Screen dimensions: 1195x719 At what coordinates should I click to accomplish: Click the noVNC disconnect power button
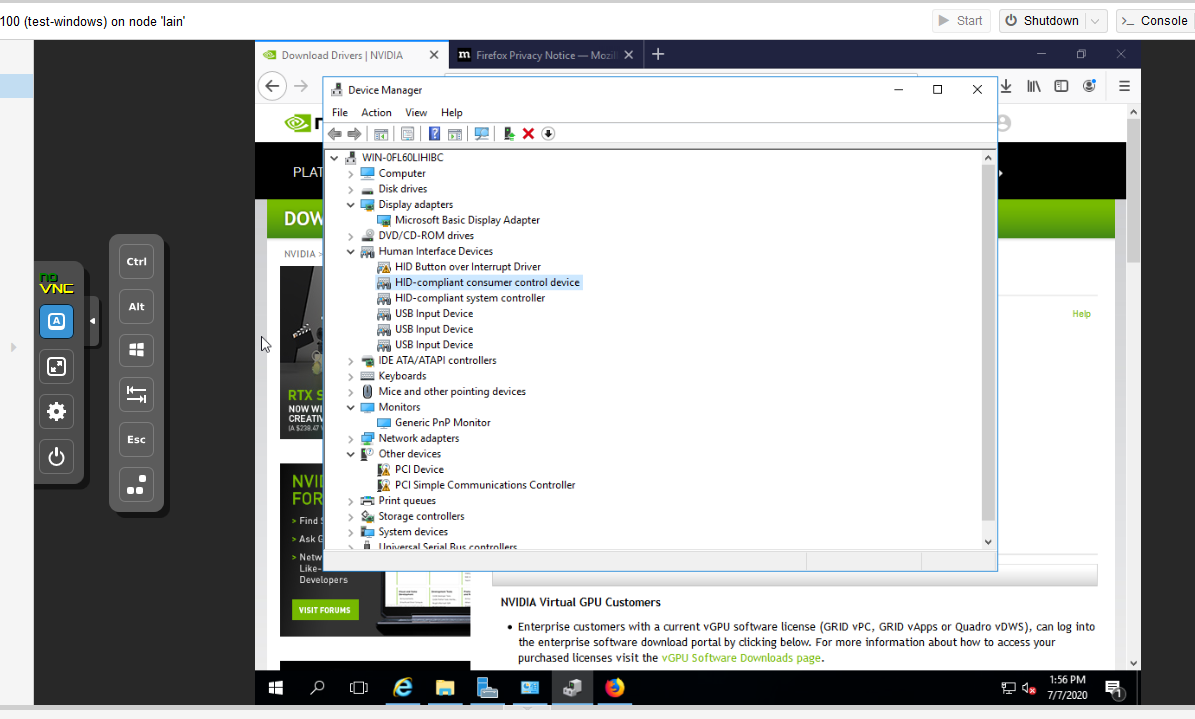click(x=56, y=457)
